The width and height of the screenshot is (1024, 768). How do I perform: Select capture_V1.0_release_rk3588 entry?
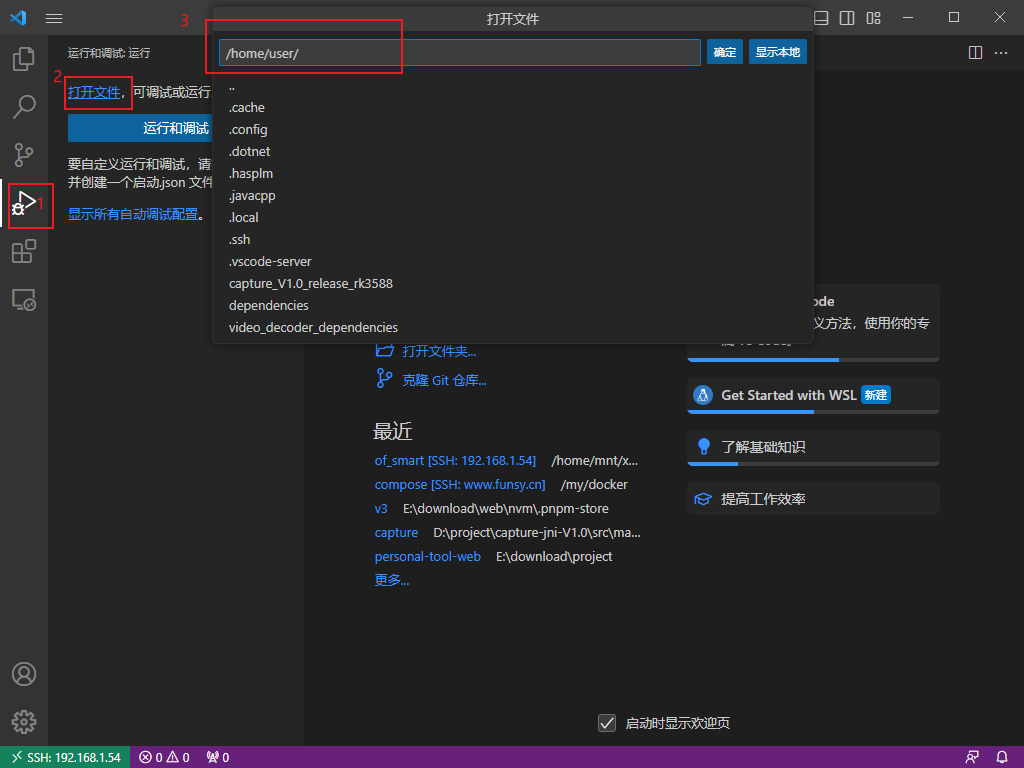[x=513, y=283]
